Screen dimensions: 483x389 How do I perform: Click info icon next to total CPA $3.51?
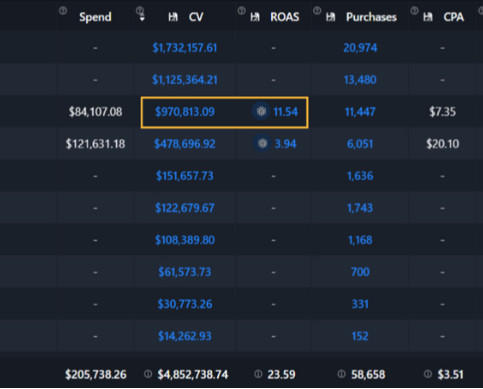428,374
